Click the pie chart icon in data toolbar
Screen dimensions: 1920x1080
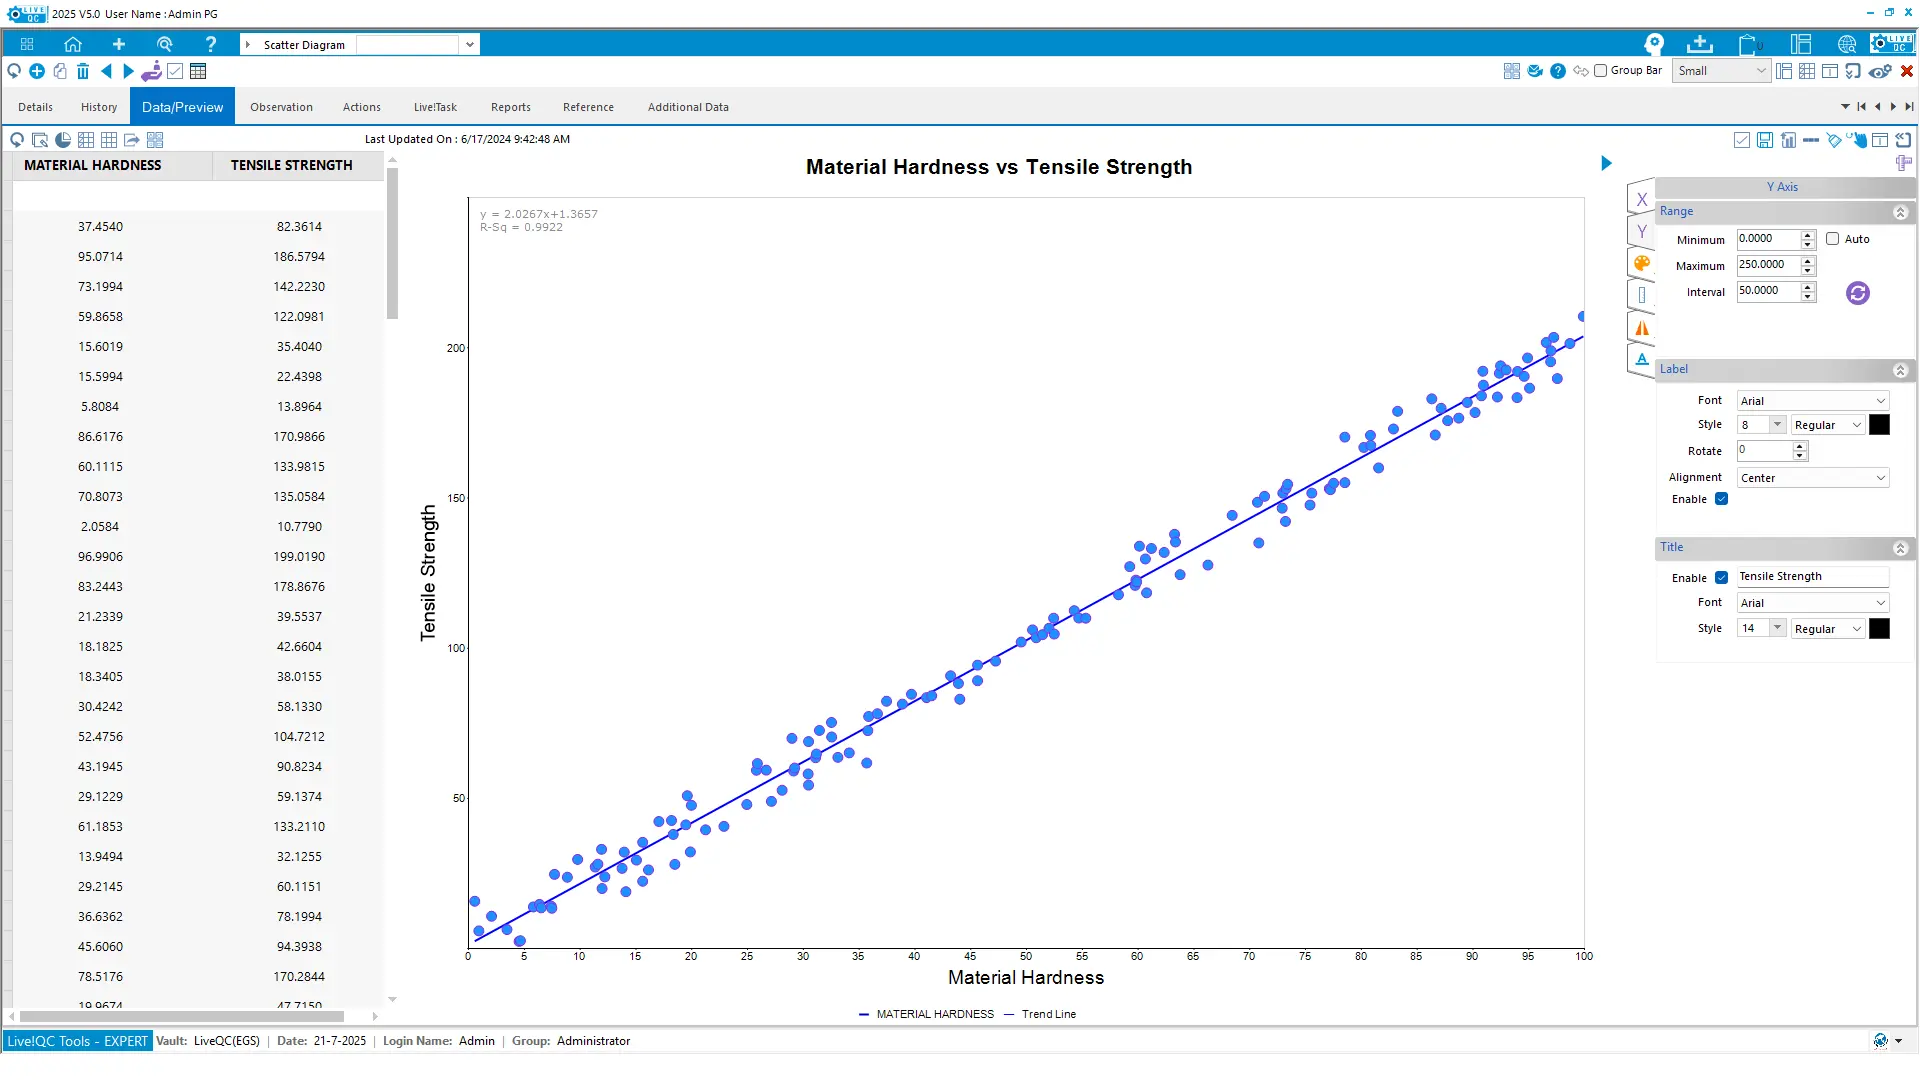[62, 140]
